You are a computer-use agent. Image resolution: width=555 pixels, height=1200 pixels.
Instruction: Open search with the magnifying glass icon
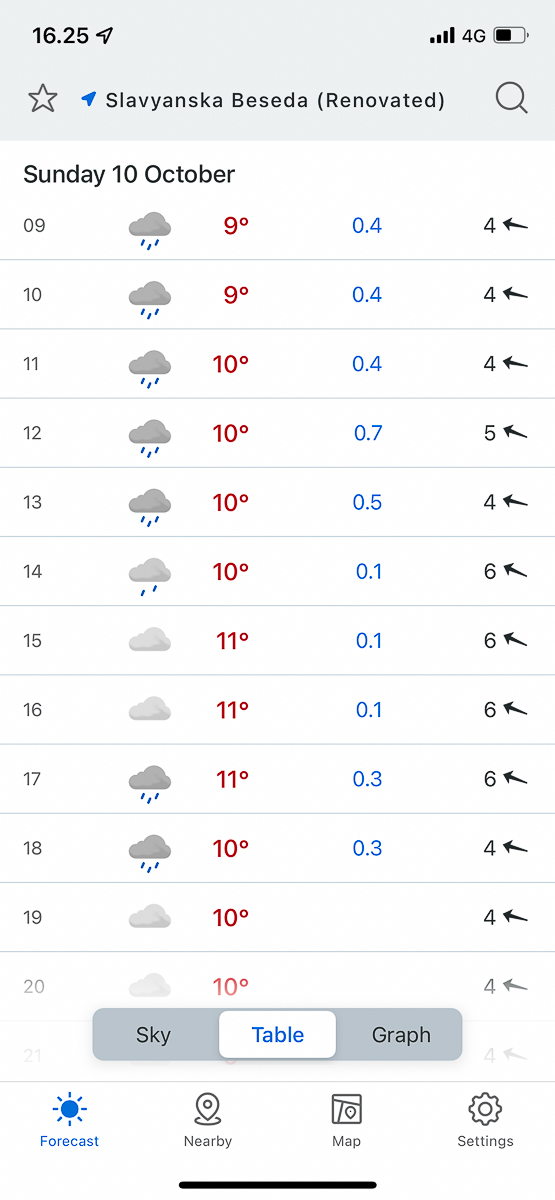(x=511, y=98)
